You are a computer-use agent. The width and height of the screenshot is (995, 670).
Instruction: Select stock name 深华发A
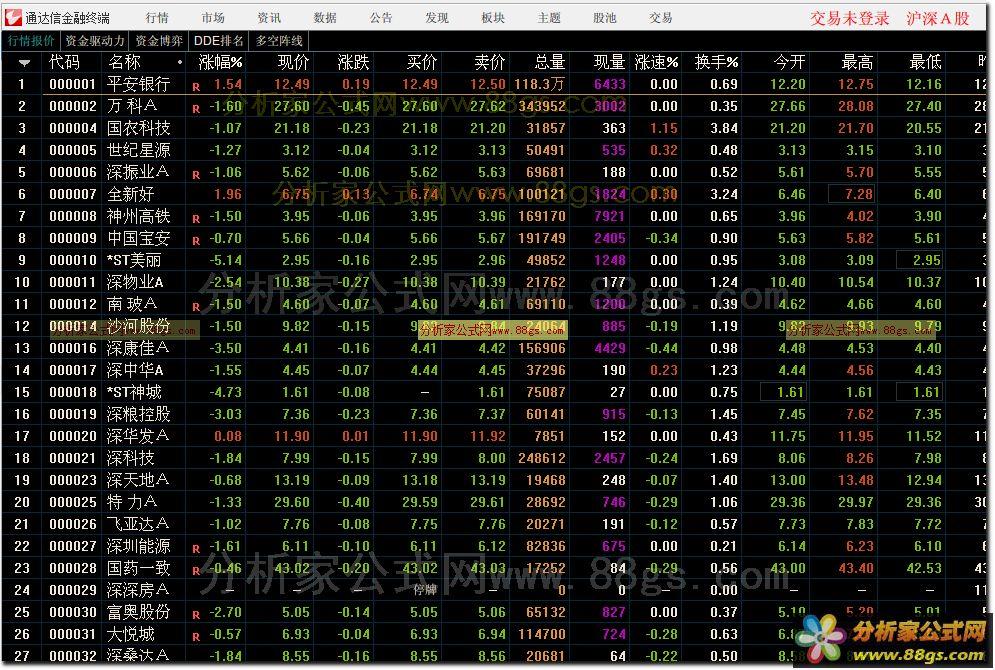click(x=138, y=436)
